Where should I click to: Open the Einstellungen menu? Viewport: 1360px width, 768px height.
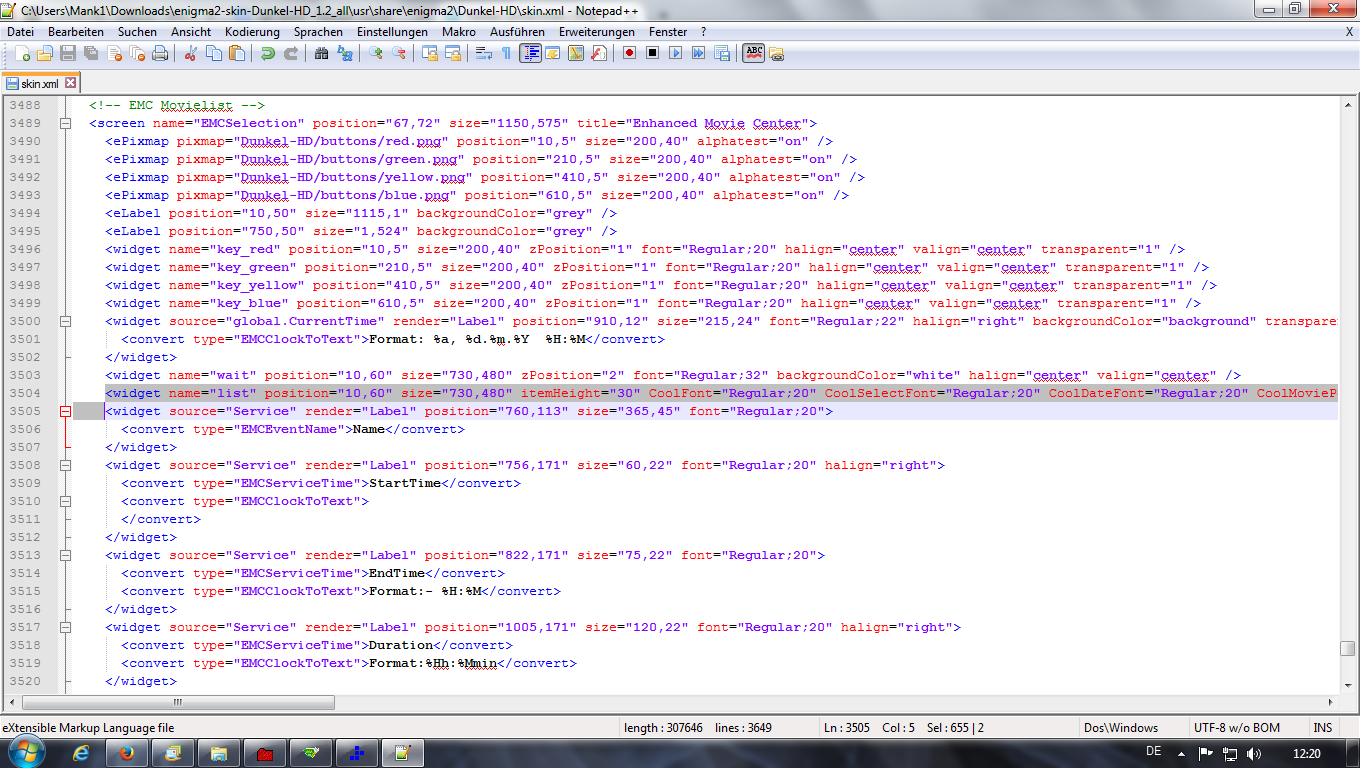(392, 32)
